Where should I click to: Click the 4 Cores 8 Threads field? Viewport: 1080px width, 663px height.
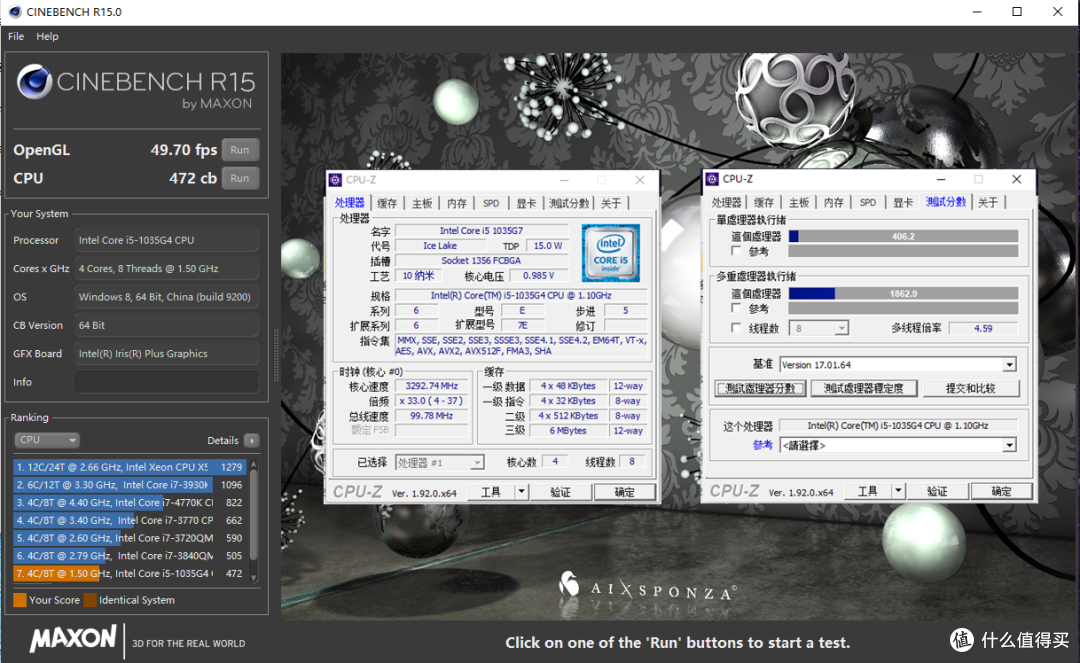coord(166,269)
